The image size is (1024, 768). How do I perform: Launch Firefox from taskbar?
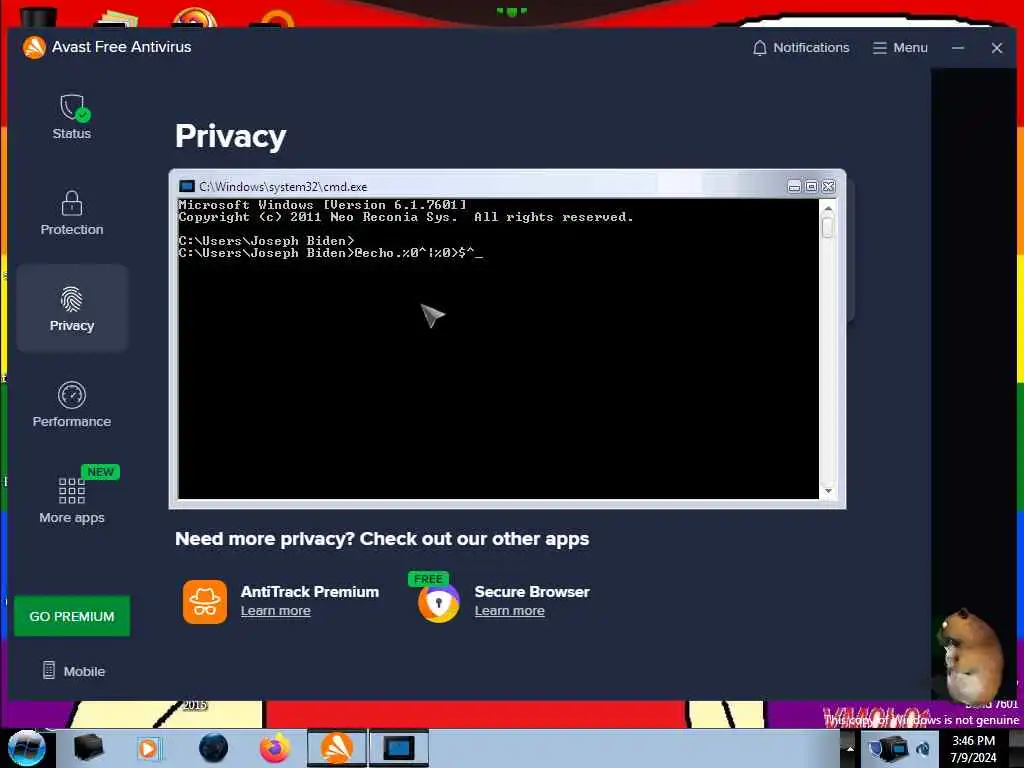275,748
